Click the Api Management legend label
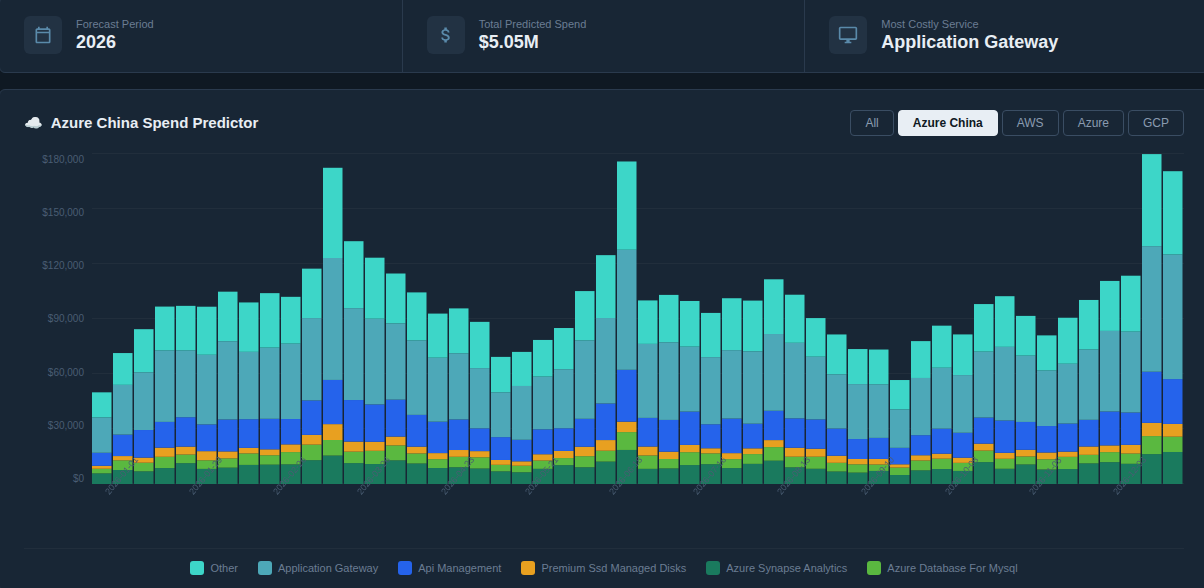The width and height of the screenshot is (1204, 588). (459, 568)
